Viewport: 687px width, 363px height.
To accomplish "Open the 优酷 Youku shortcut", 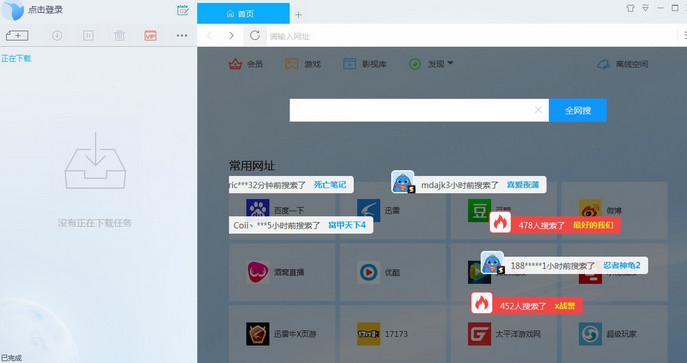I will (393, 272).
